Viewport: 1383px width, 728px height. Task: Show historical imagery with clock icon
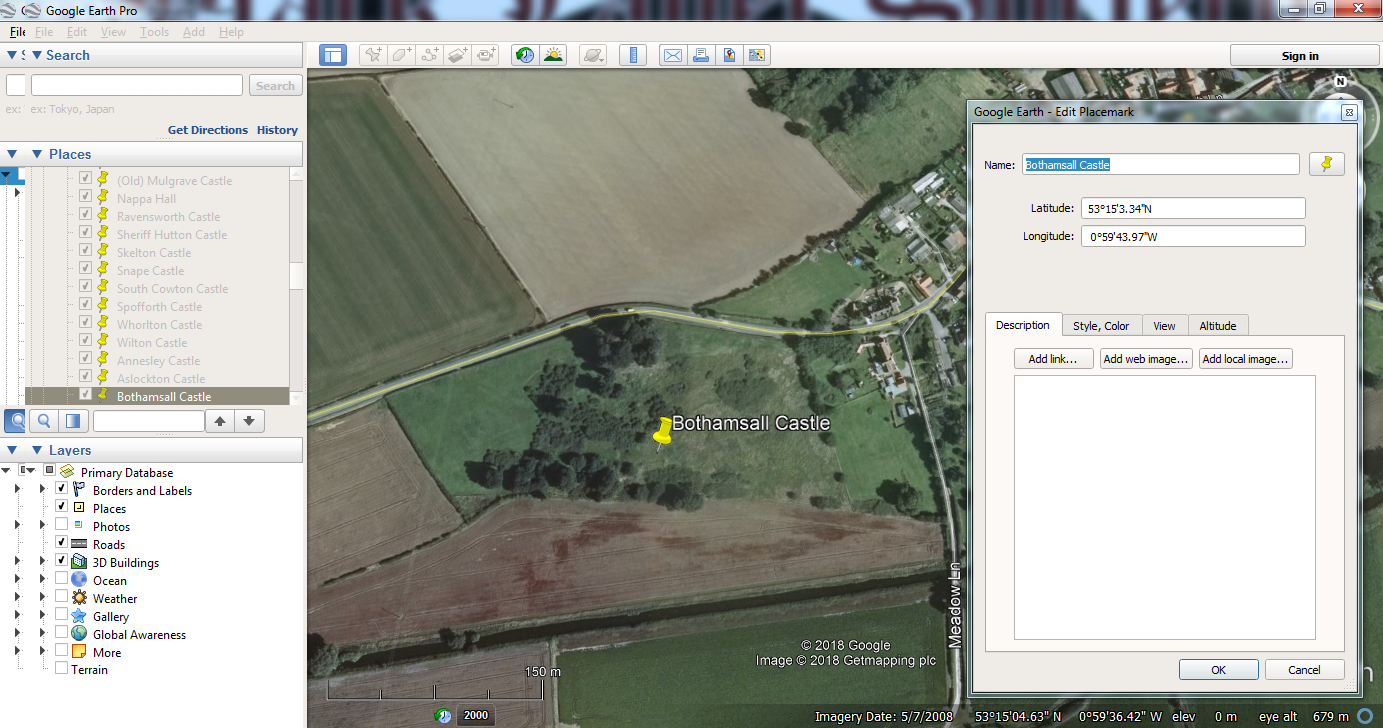point(524,55)
